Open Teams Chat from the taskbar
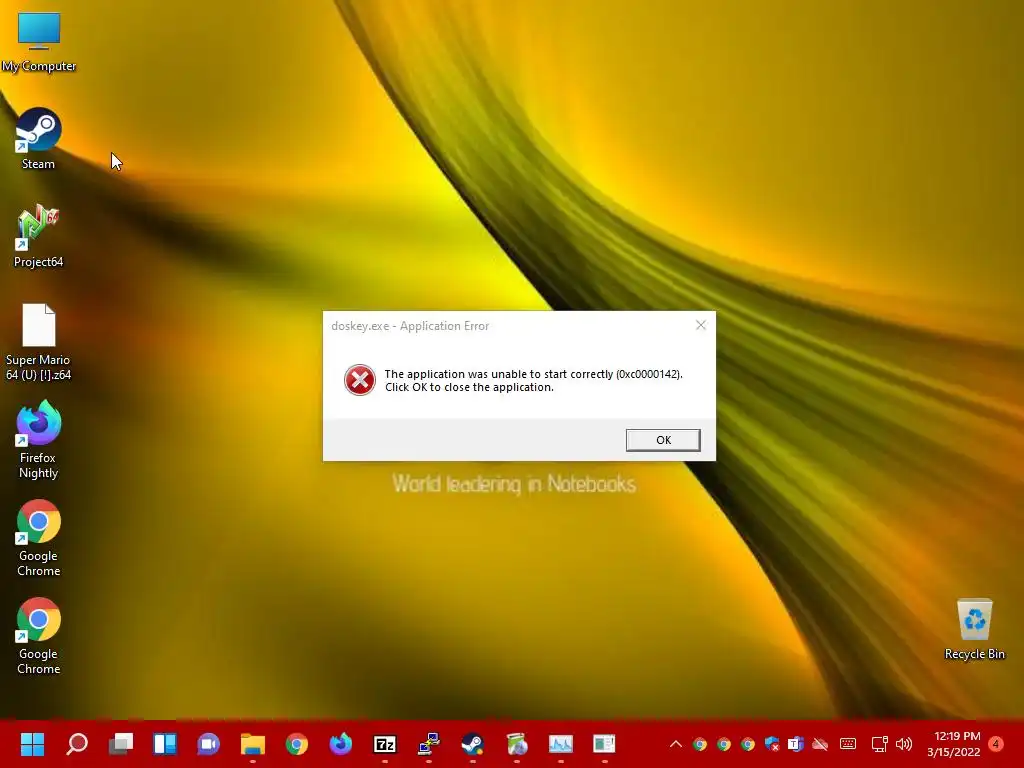The image size is (1024, 768). tap(208, 744)
